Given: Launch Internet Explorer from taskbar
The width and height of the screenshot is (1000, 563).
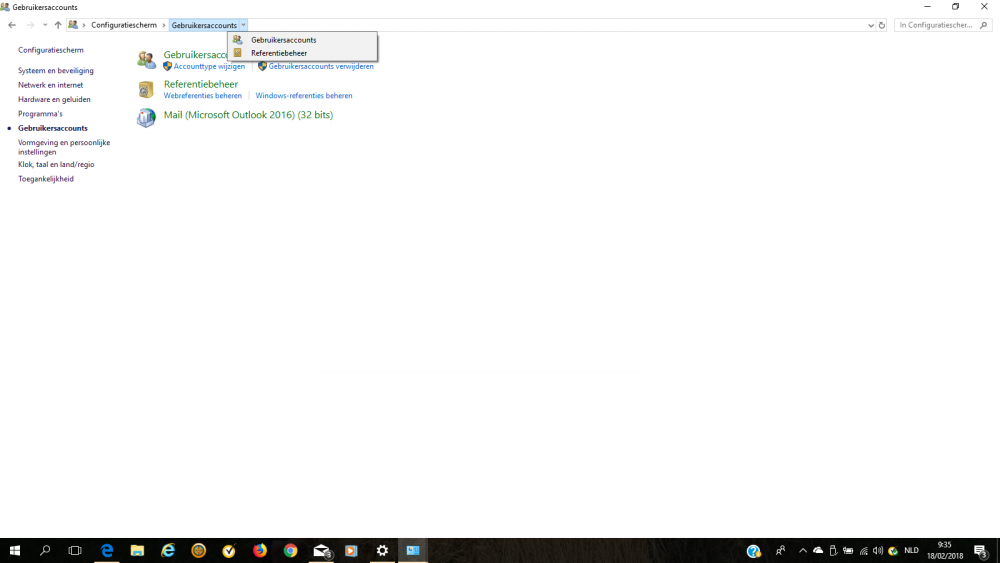Looking at the screenshot, I should pyautogui.click(x=168, y=550).
